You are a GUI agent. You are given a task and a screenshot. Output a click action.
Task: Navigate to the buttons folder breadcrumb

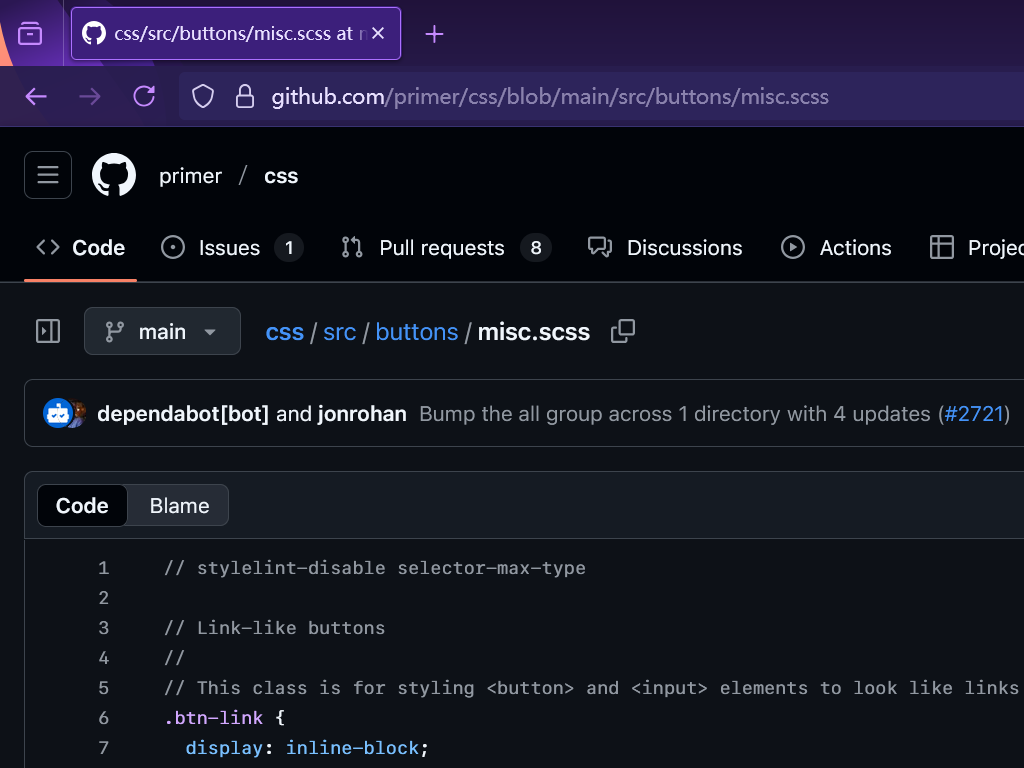coord(417,332)
